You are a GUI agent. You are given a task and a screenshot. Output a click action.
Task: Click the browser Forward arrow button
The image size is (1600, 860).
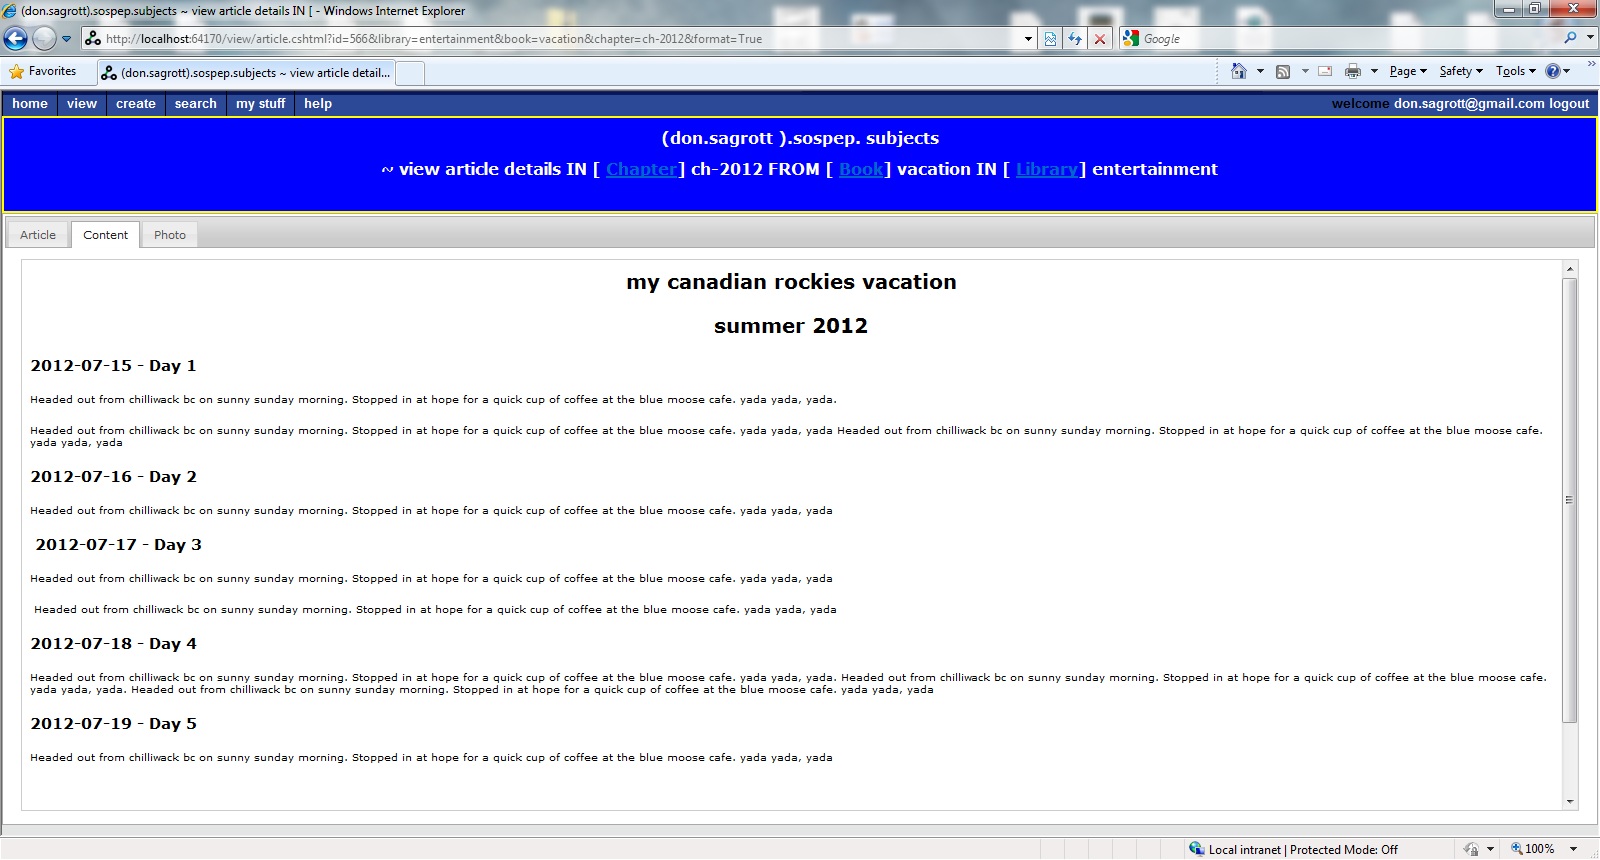(44, 39)
